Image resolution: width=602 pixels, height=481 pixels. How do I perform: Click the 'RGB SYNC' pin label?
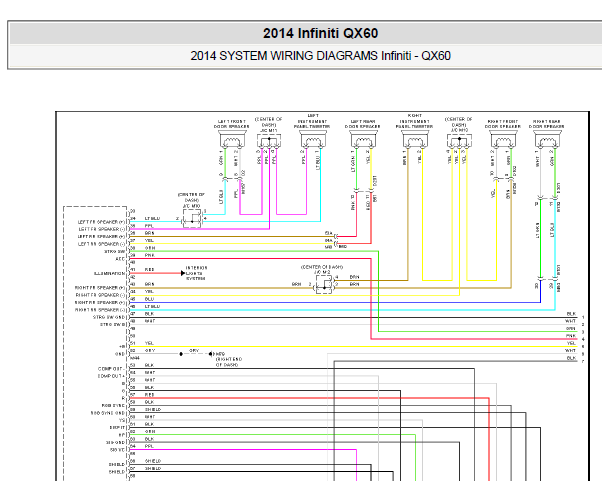point(113,405)
